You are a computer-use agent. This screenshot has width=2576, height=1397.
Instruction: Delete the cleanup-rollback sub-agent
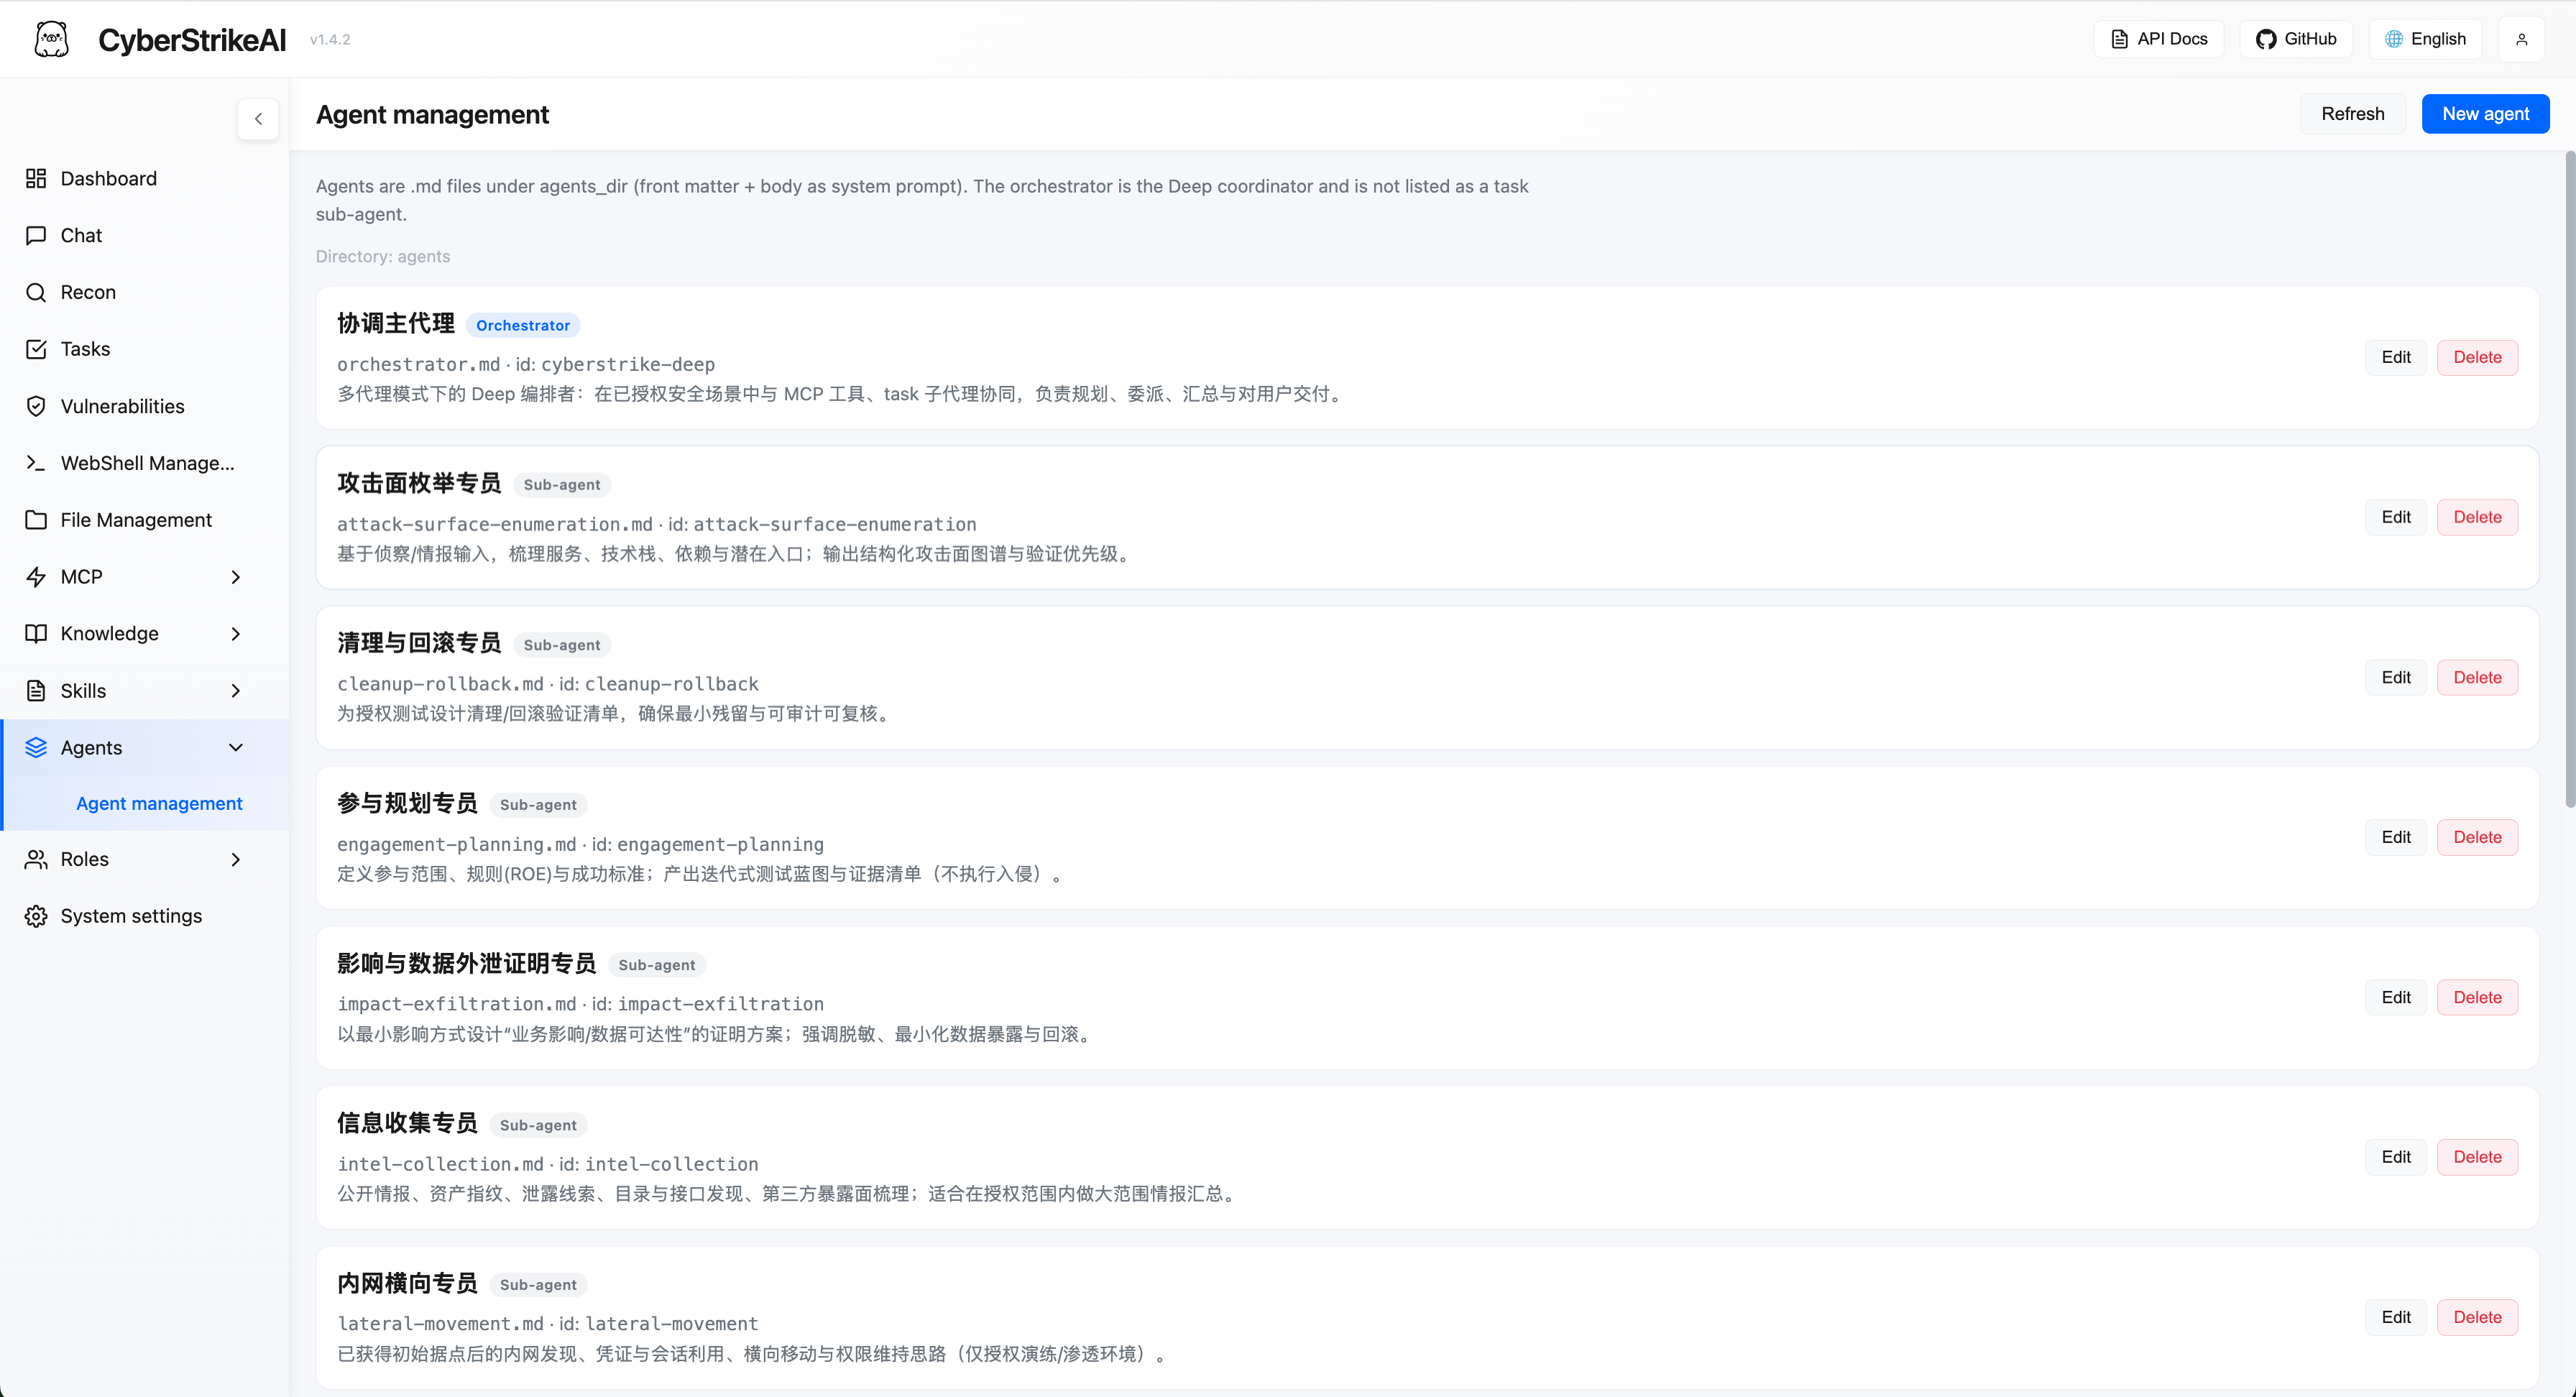pos(2477,677)
